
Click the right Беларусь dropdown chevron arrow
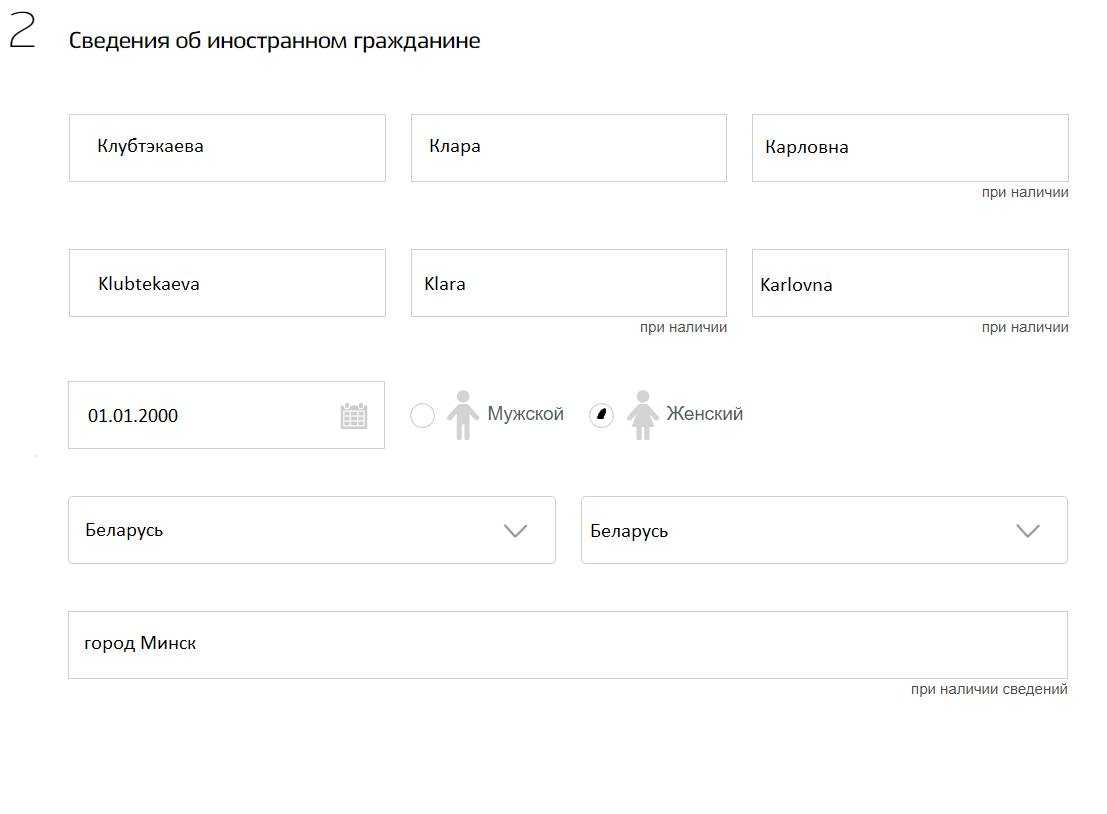pyautogui.click(x=1028, y=531)
